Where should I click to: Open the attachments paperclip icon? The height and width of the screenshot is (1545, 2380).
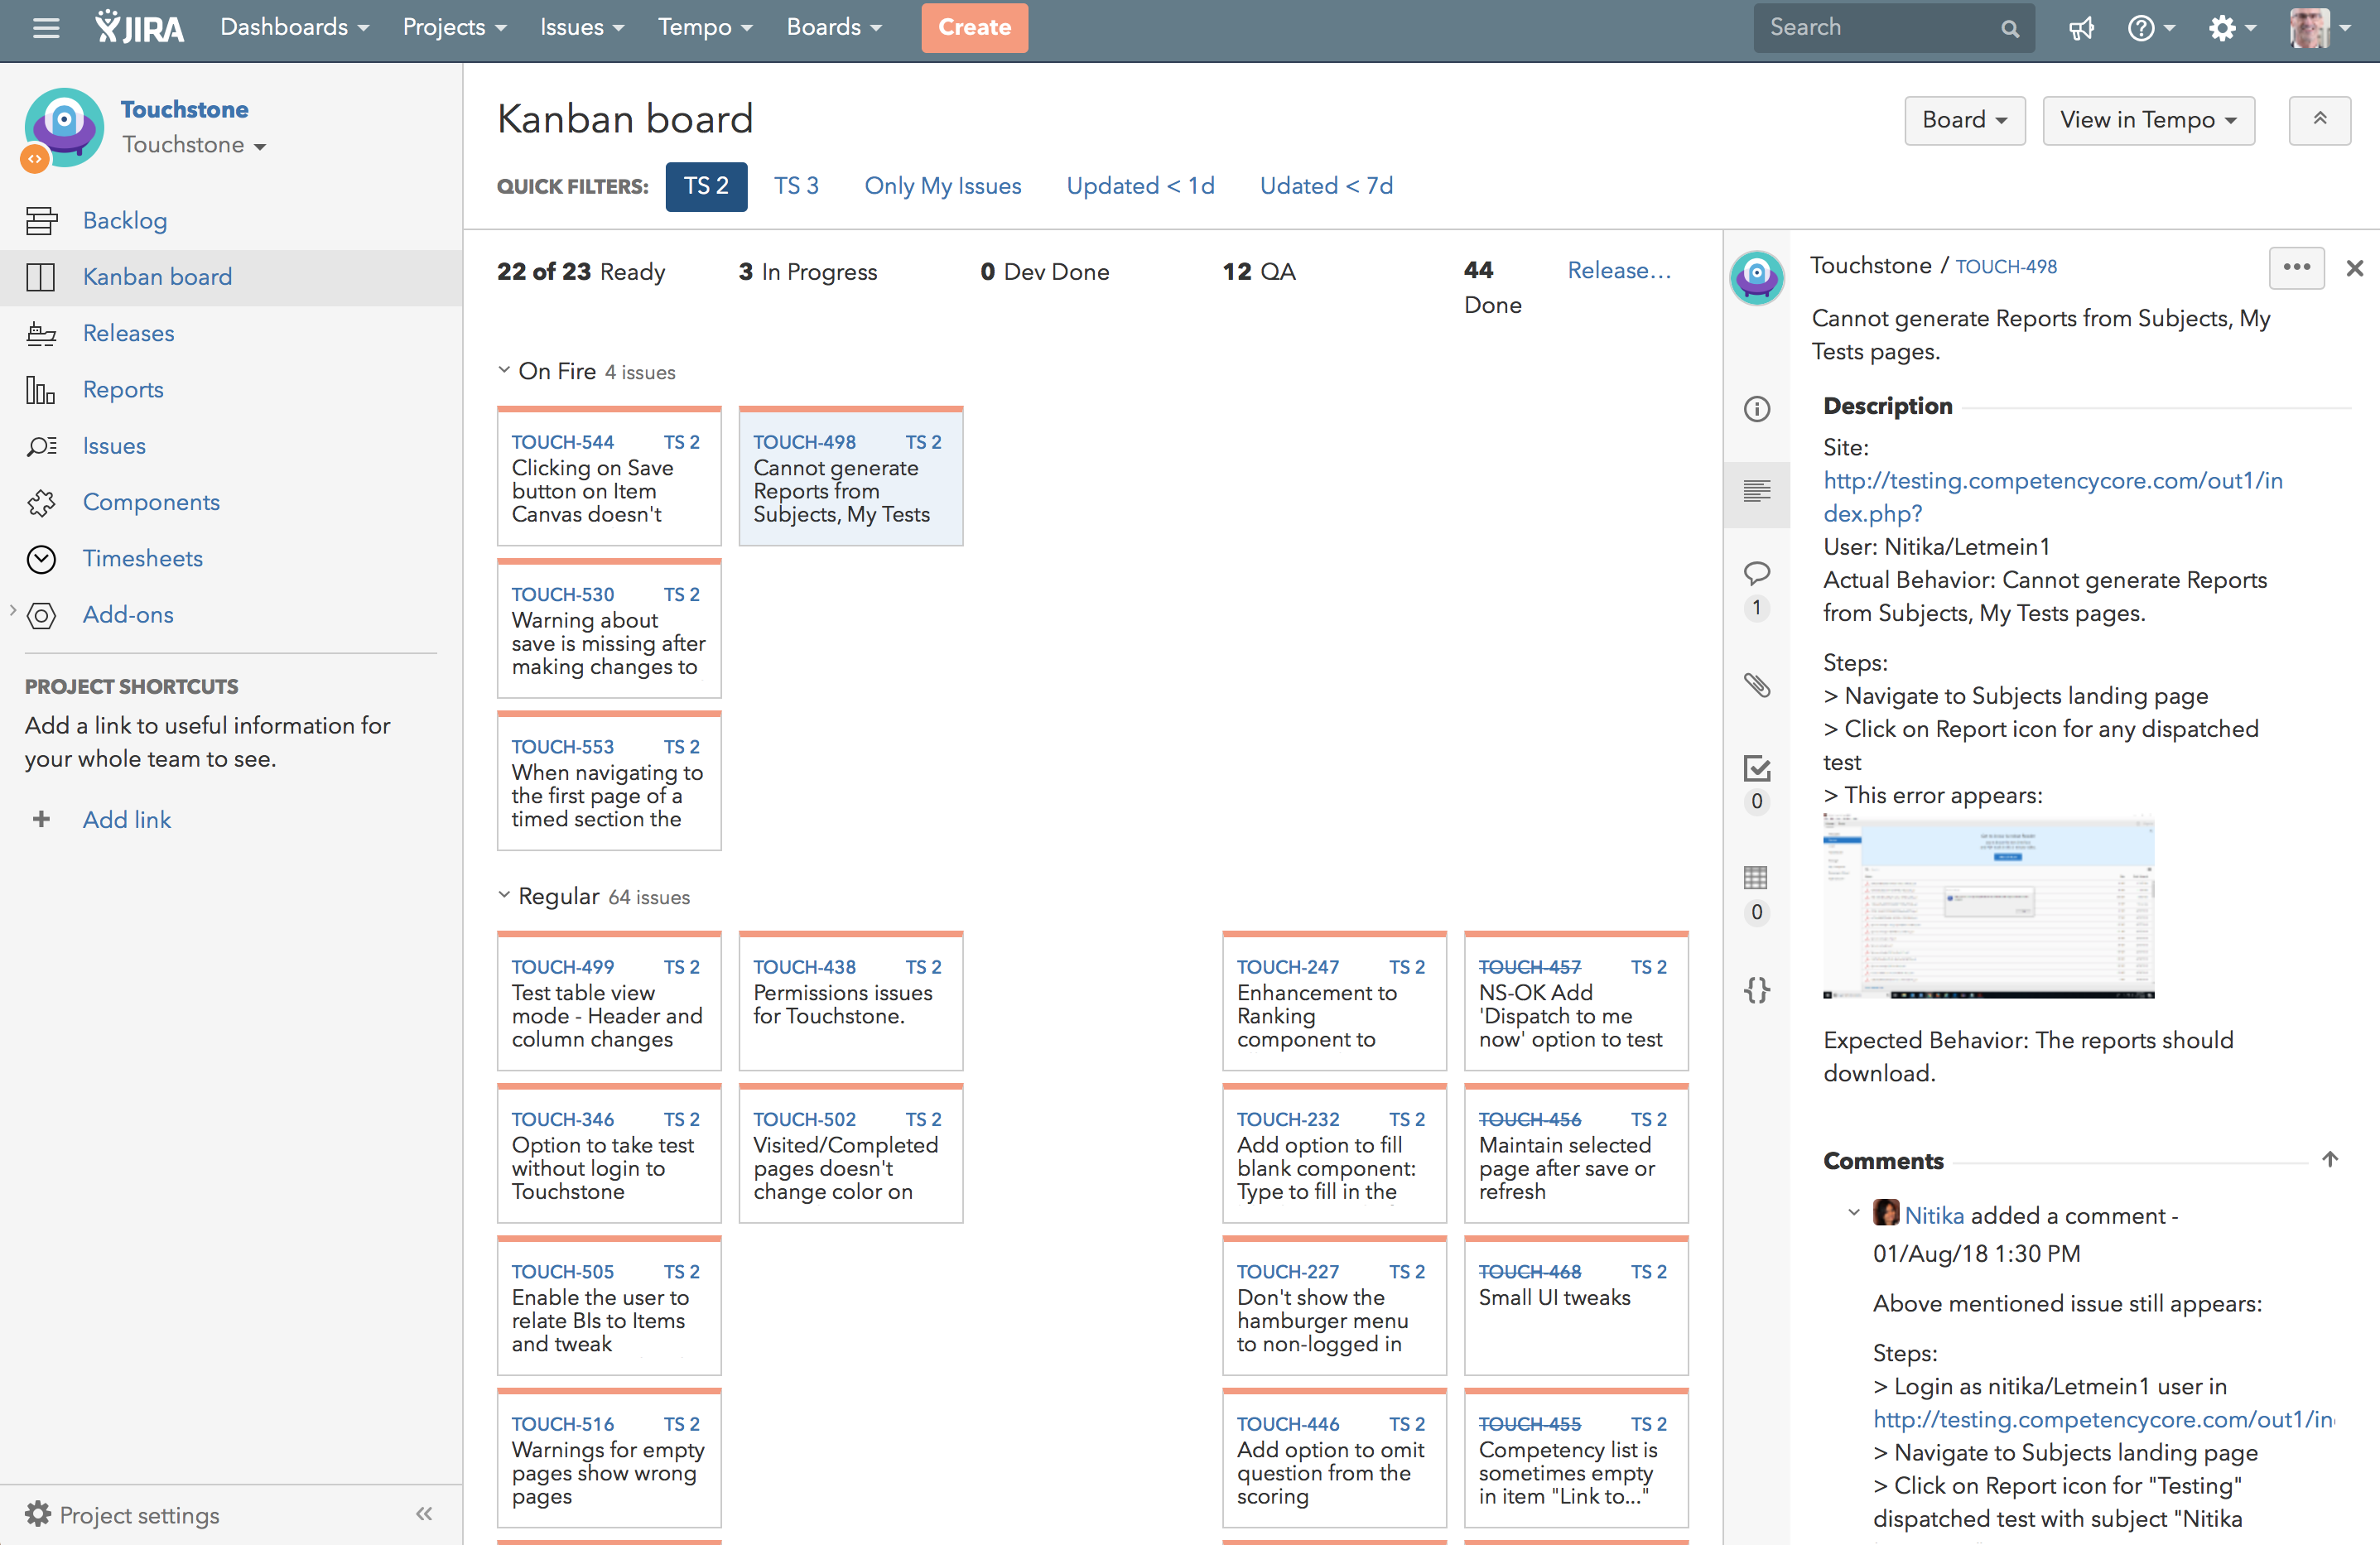pyautogui.click(x=1756, y=685)
